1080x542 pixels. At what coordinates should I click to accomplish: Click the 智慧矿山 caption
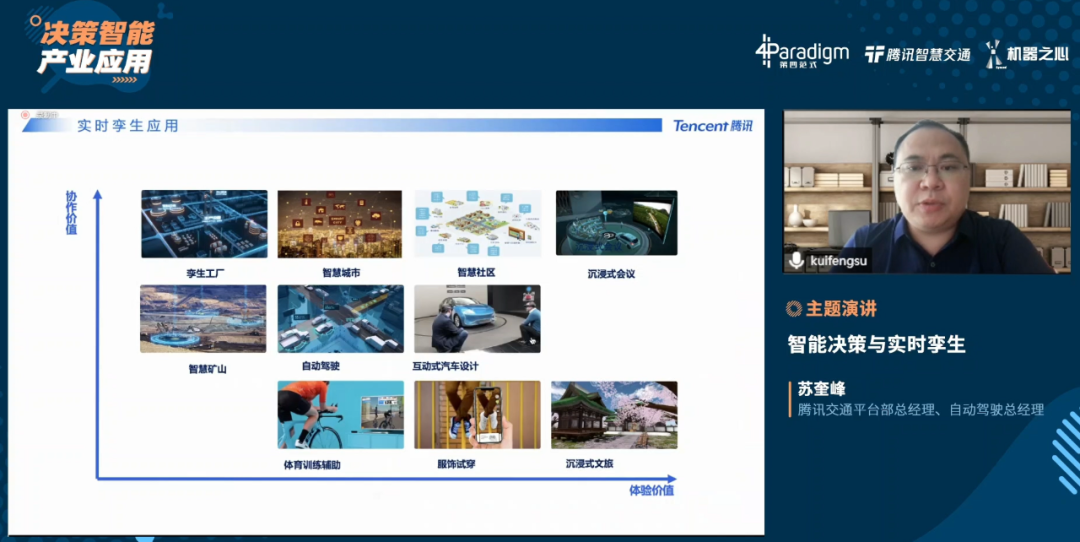point(207,369)
